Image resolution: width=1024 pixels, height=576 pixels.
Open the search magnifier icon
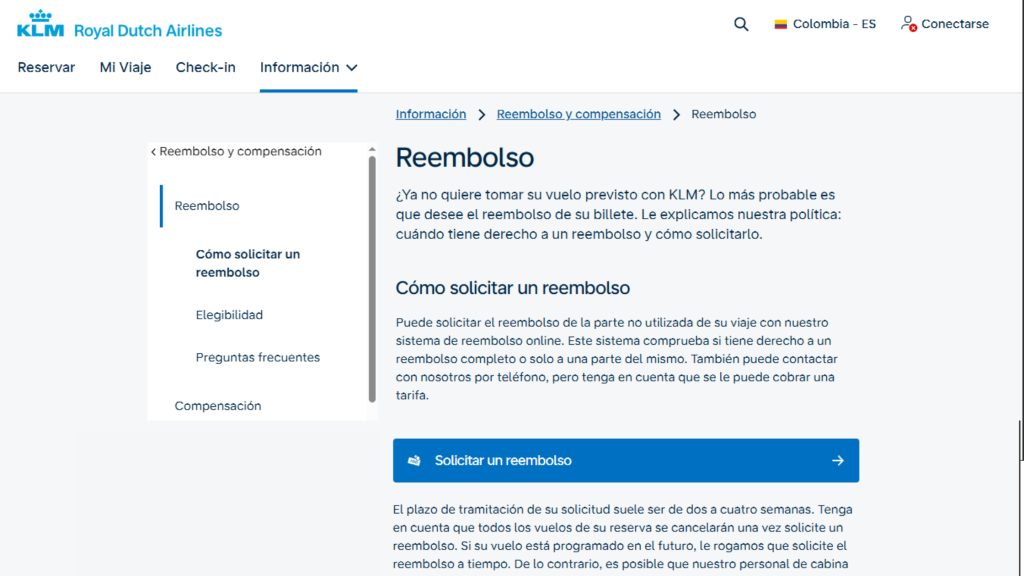click(x=741, y=24)
